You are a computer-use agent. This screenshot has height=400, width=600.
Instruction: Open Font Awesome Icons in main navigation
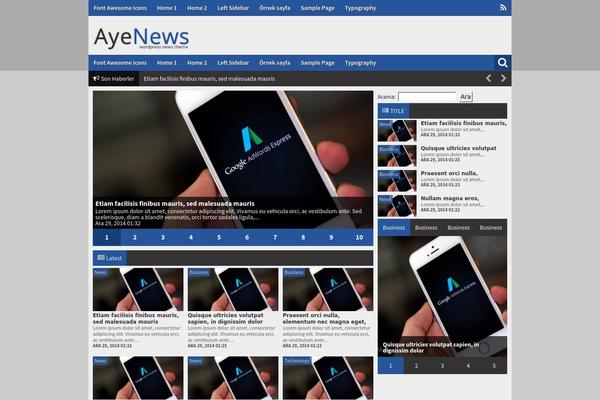[x=120, y=63]
